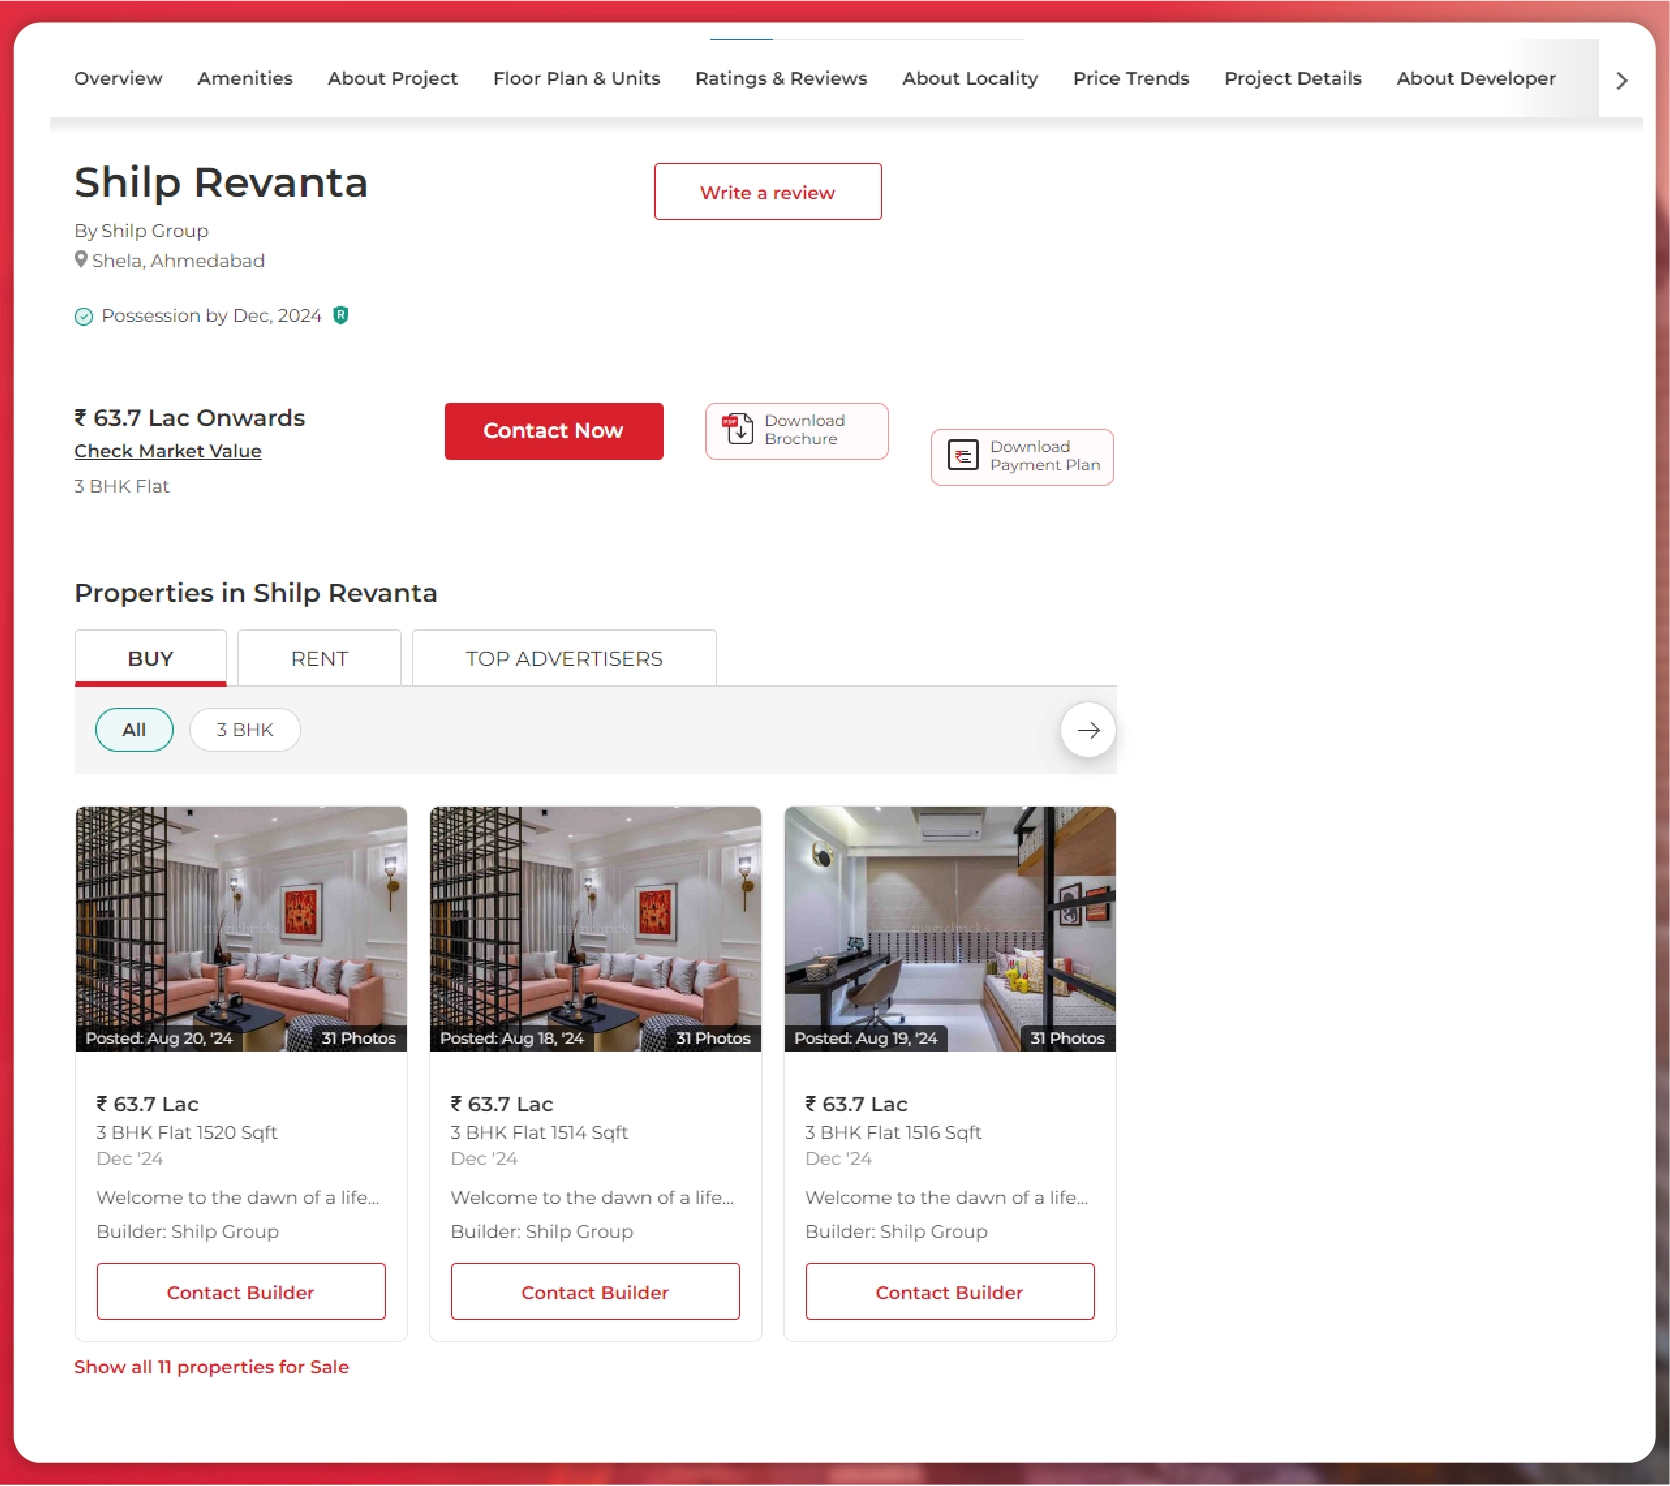Download the project Brochure

click(x=797, y=431)
